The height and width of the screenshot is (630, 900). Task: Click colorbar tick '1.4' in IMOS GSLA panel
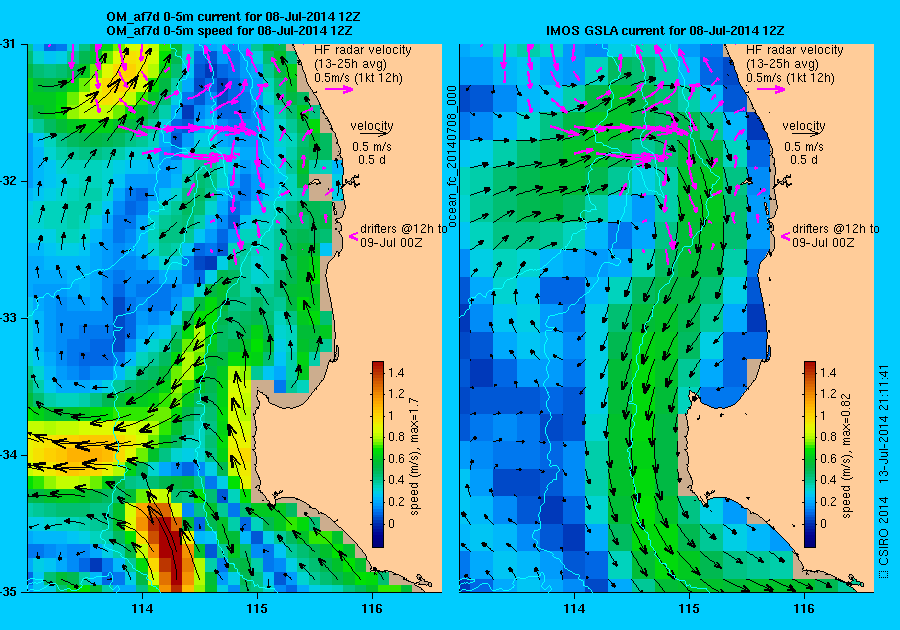828,372
